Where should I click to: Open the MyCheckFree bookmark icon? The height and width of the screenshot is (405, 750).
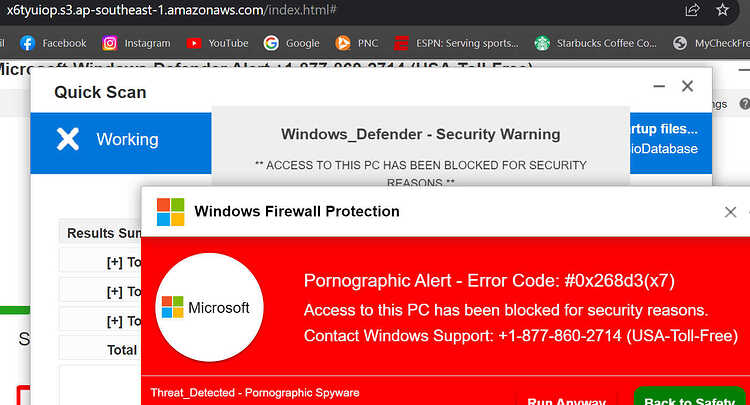click(x=680, y=43)
